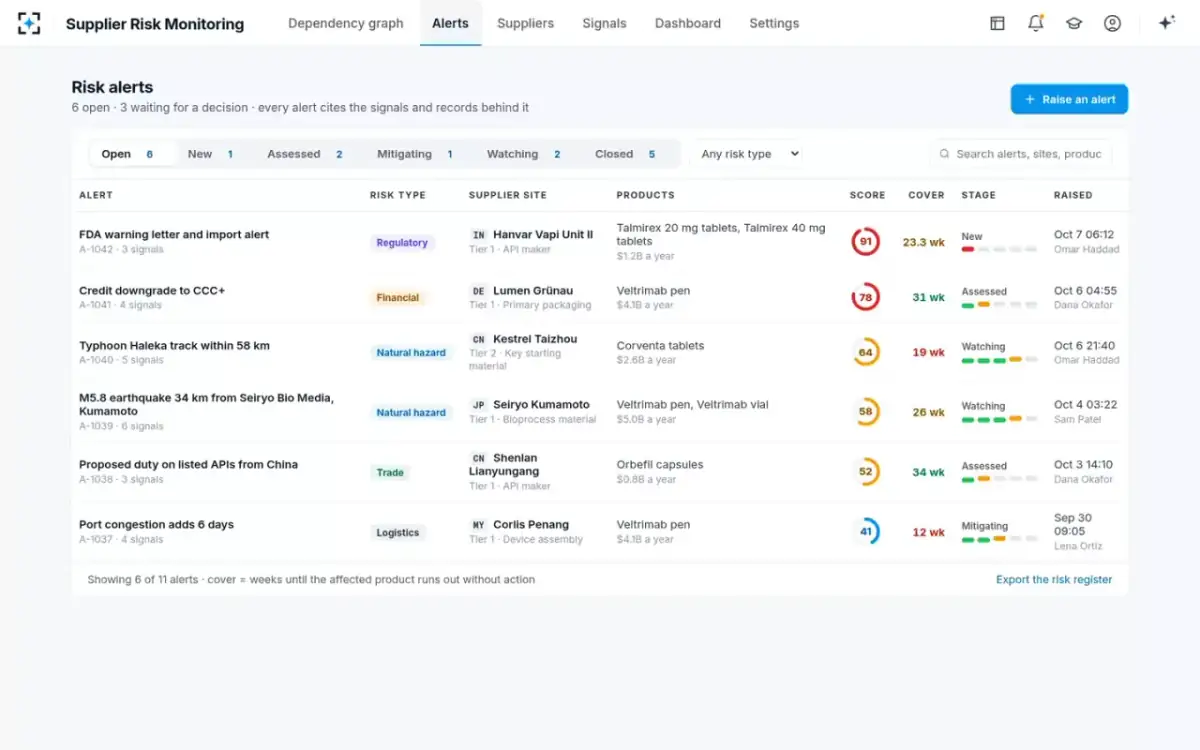The height and width of the screenshot is (750, 1200).
Task: Click the 12 wk cover value
Action: pos(928,532)
